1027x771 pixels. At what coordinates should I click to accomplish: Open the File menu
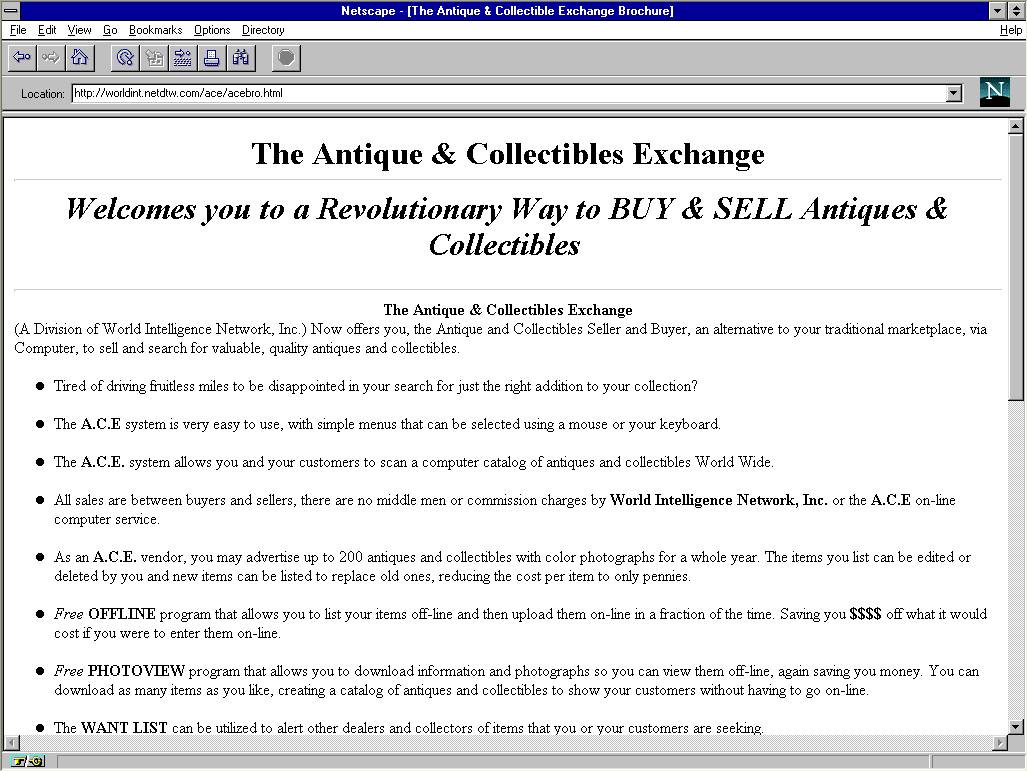point(18,30)
